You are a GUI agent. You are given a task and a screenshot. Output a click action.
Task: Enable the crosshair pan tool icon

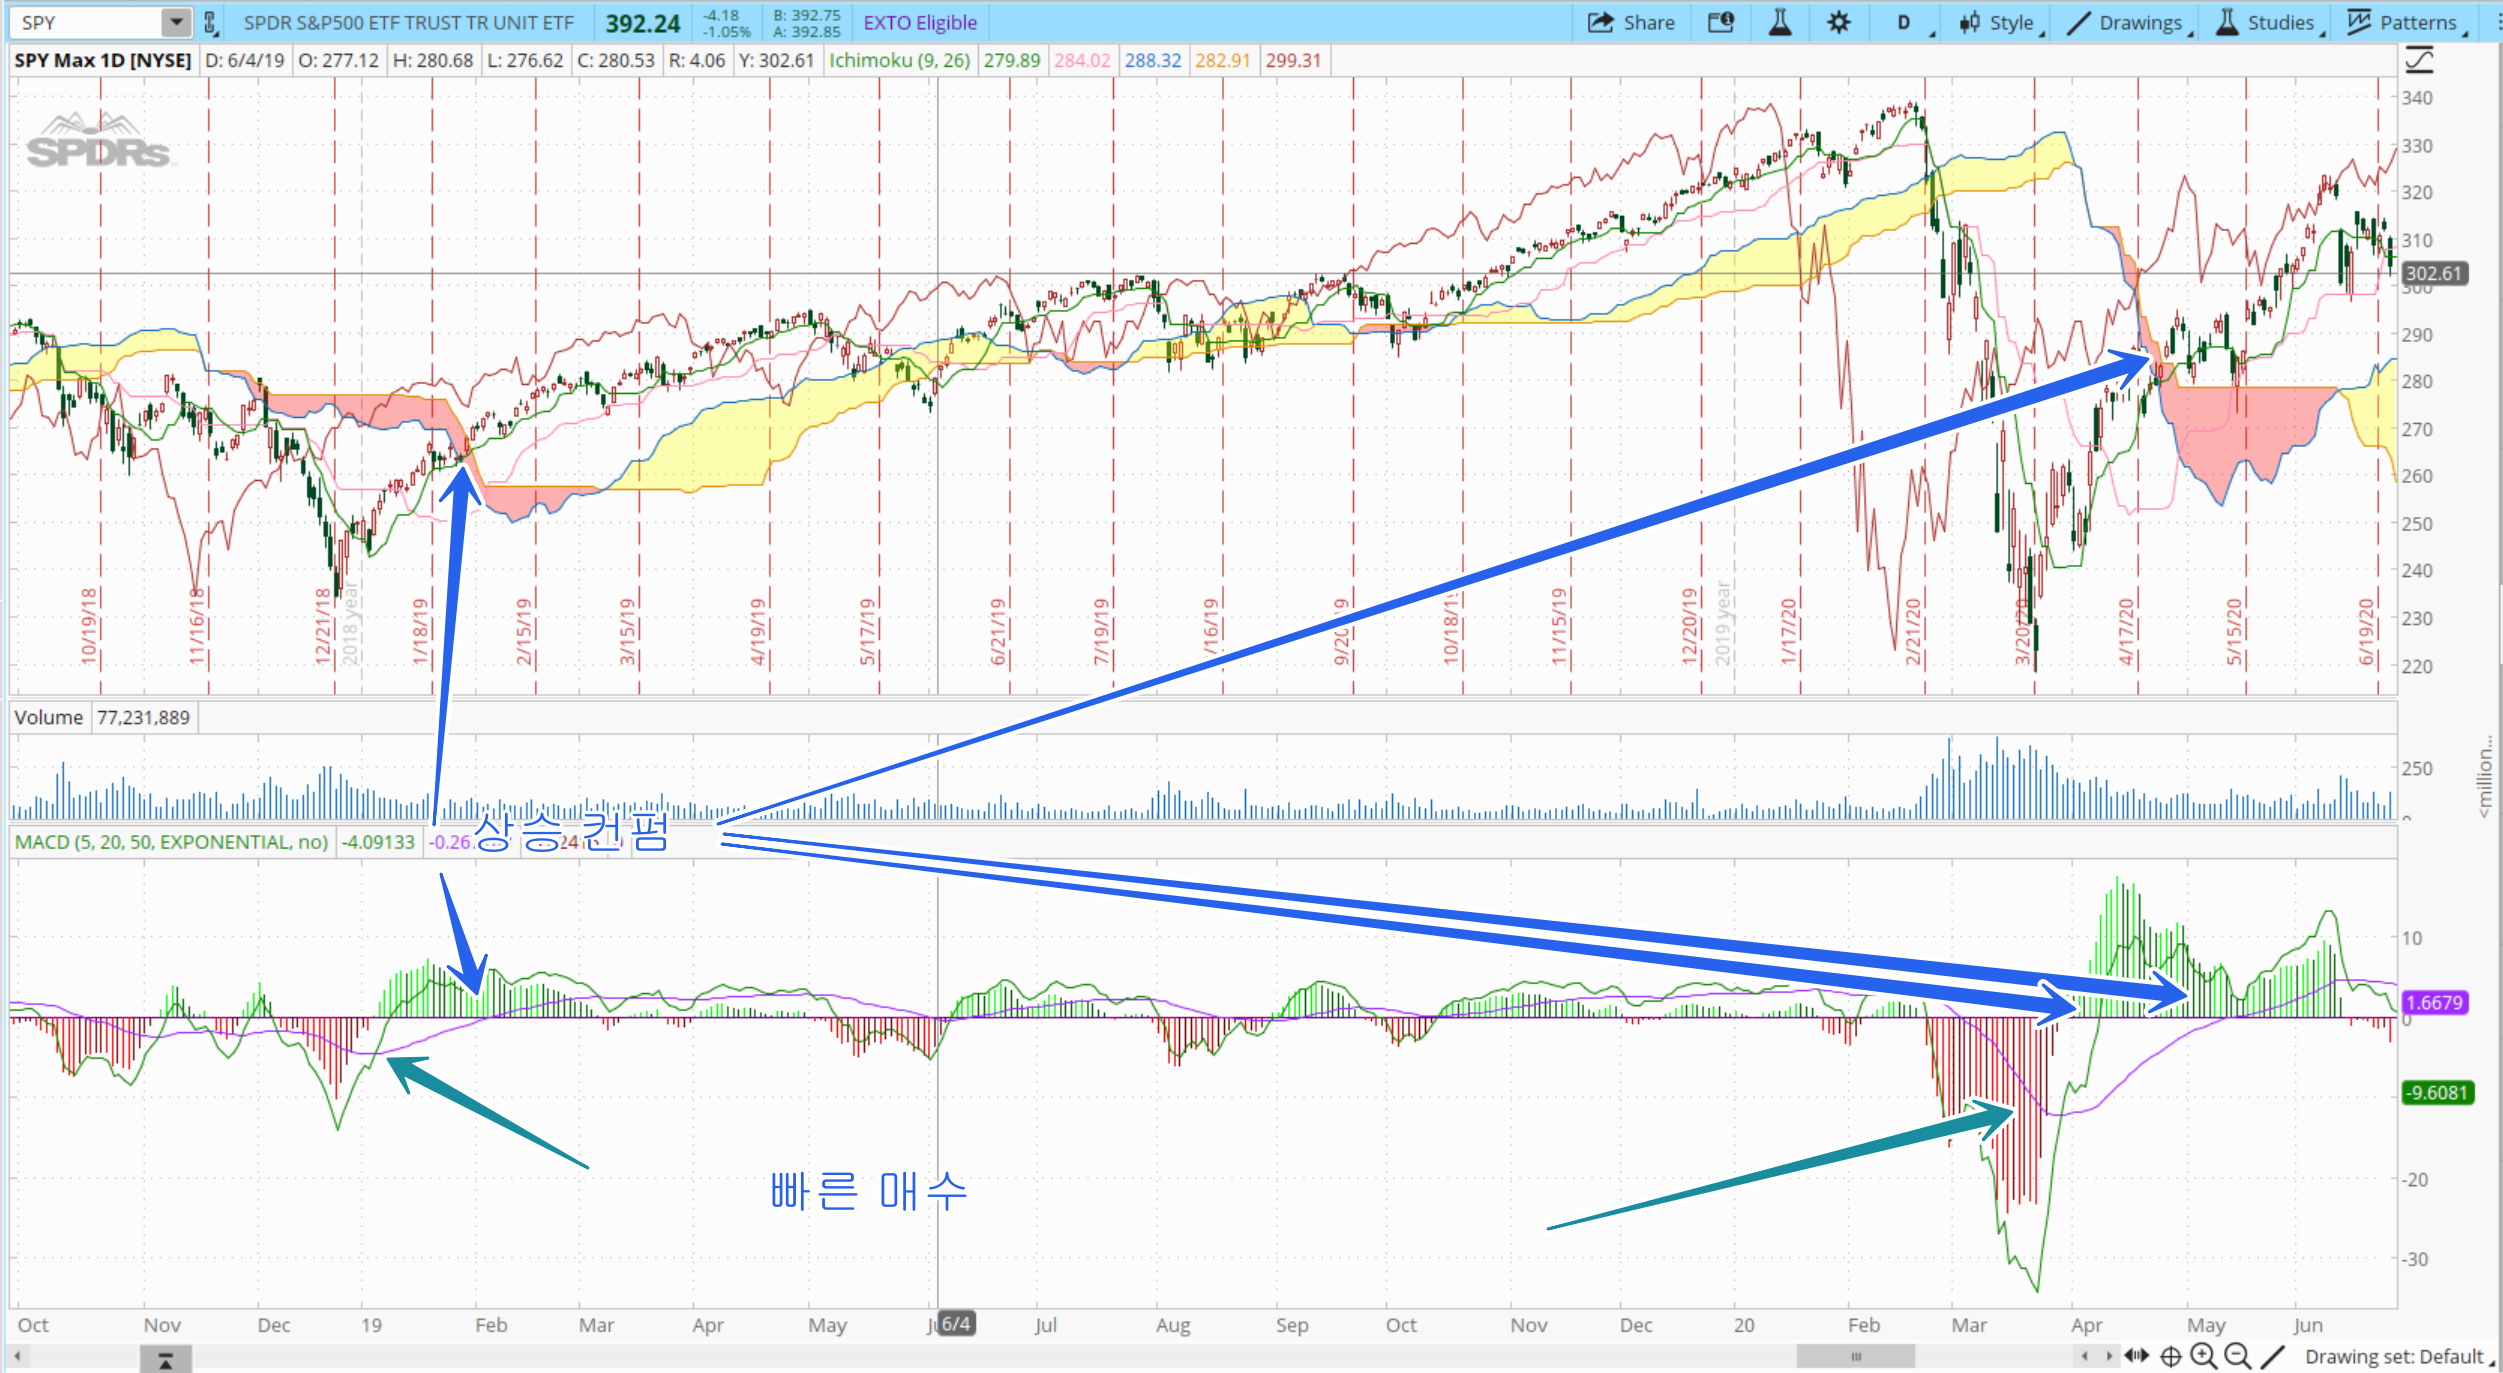2171,1356
